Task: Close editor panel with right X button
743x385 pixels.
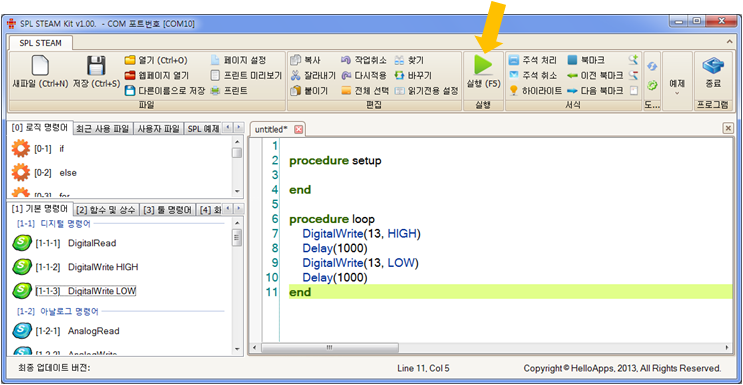Action: [728, 128]
